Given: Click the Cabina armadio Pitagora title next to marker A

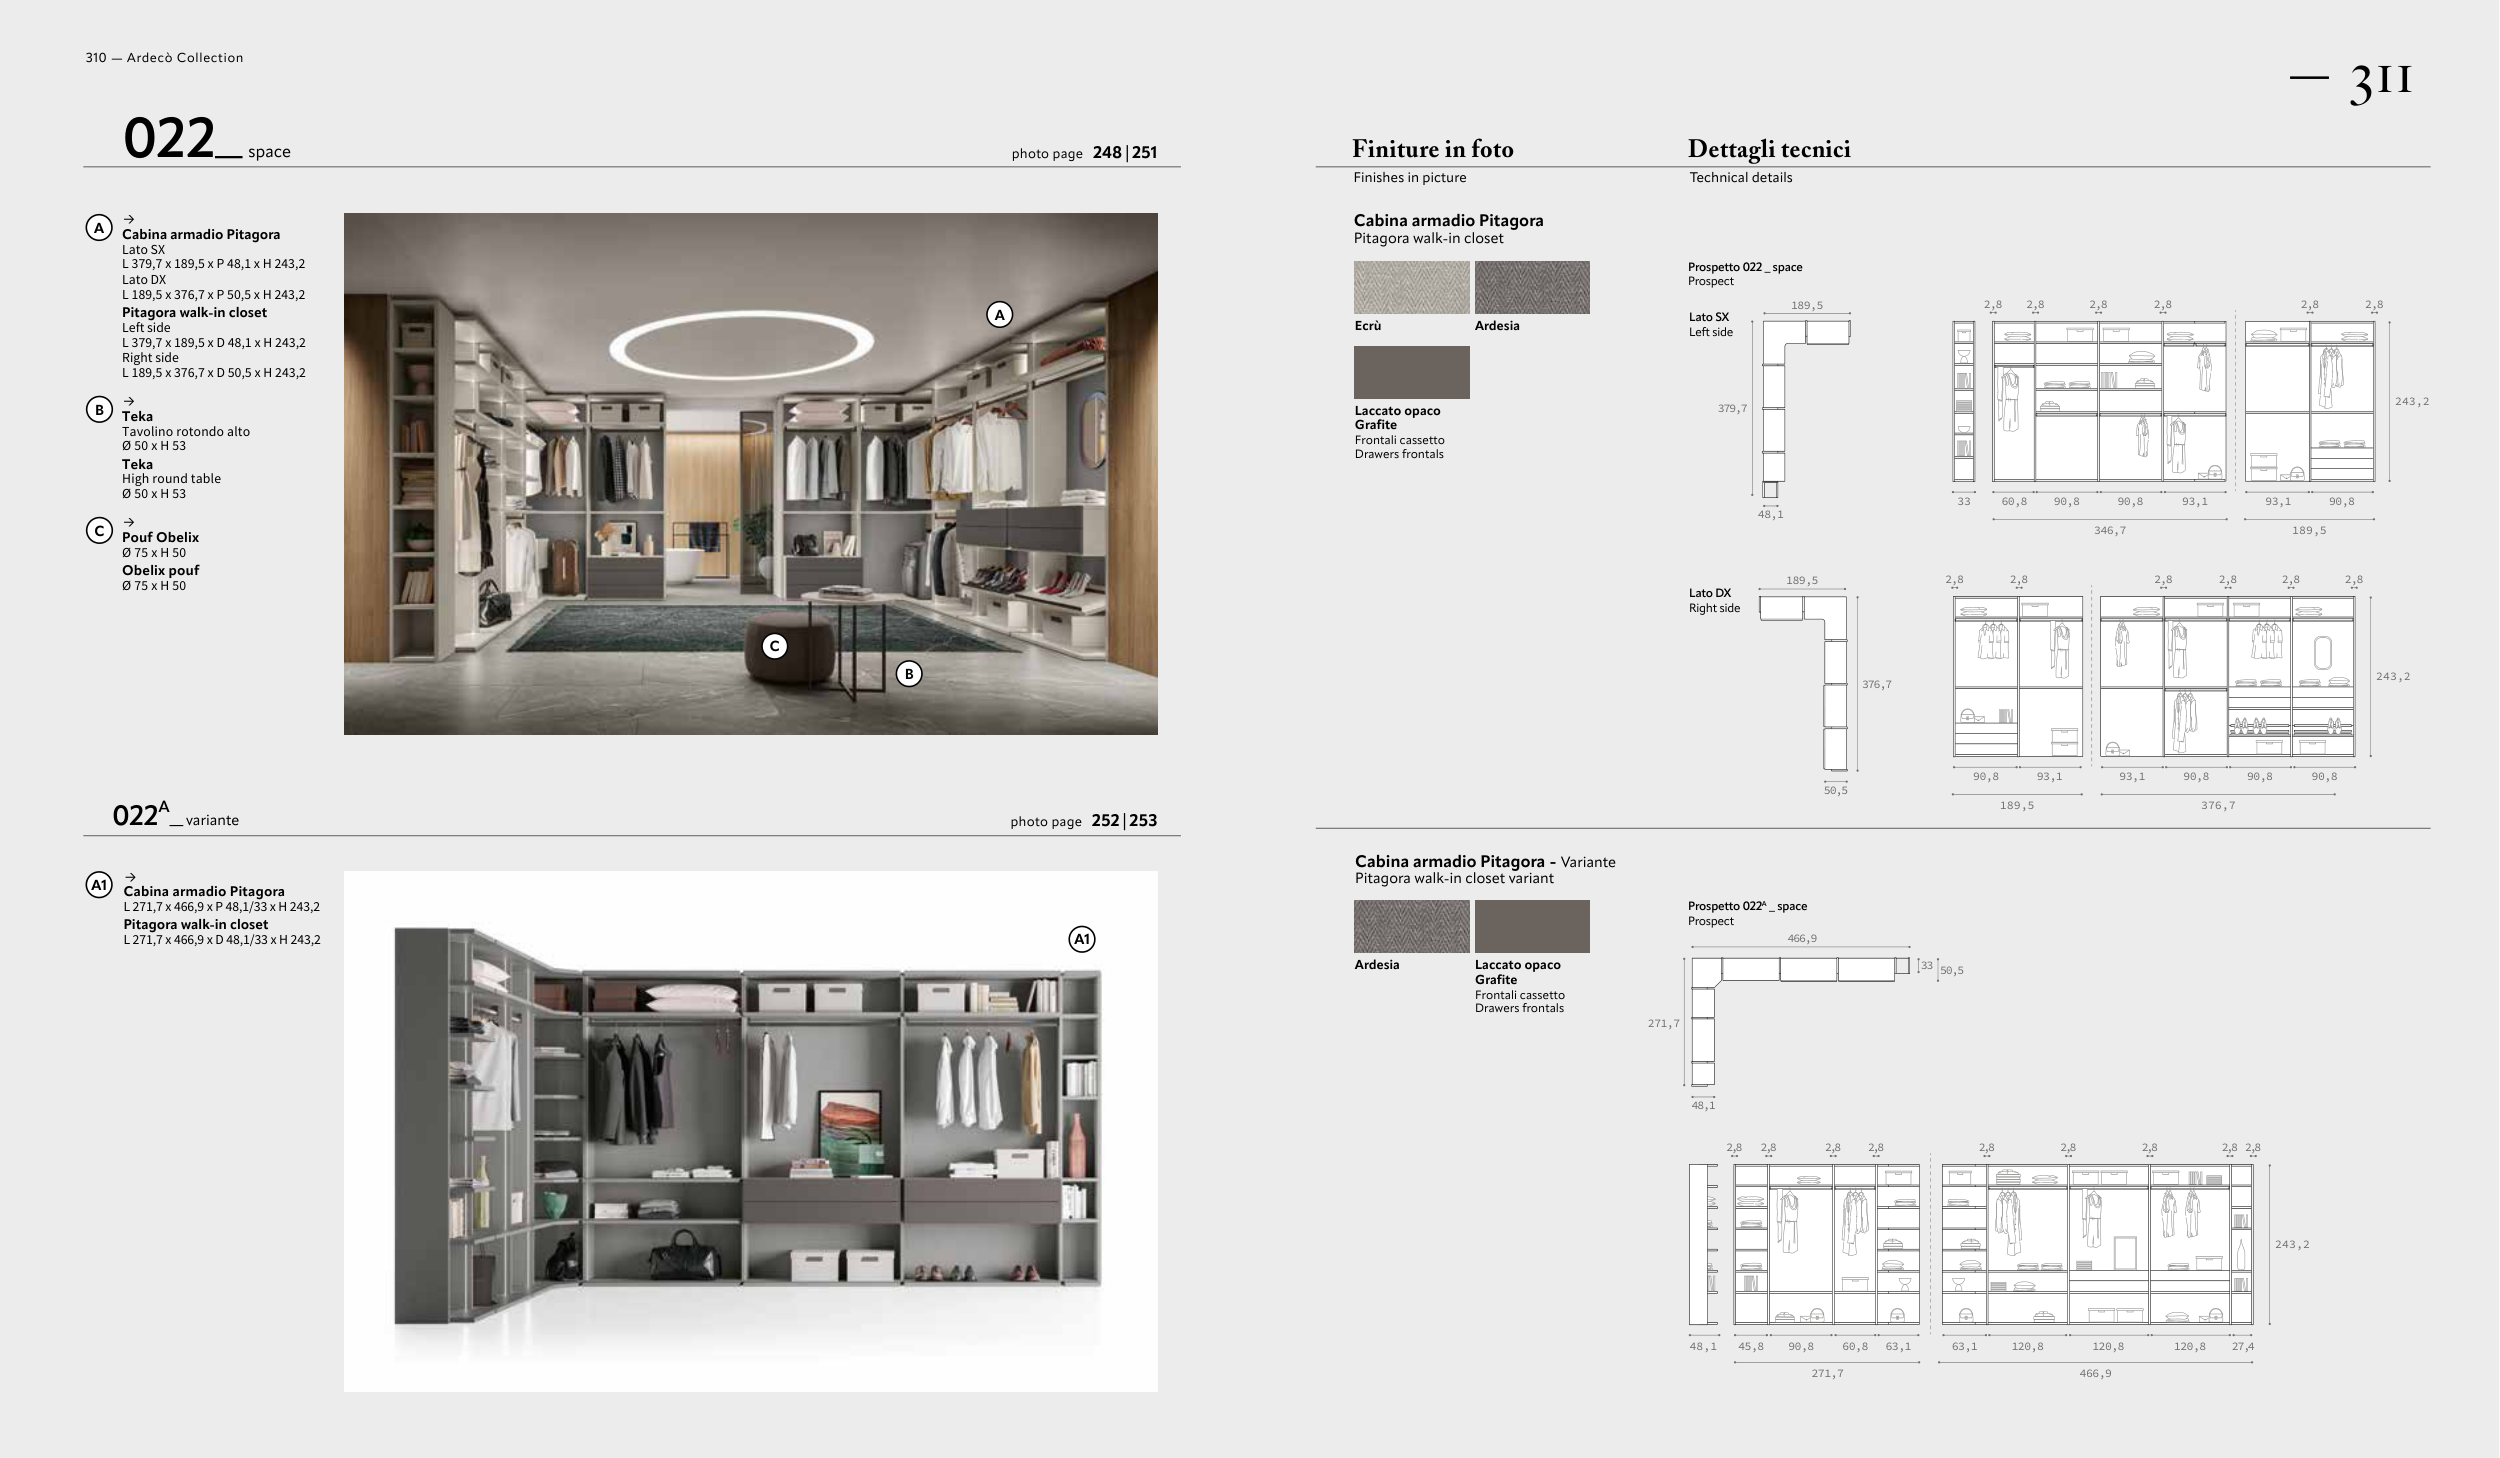Looking at the screenshot, I should (x=201, y=234).
